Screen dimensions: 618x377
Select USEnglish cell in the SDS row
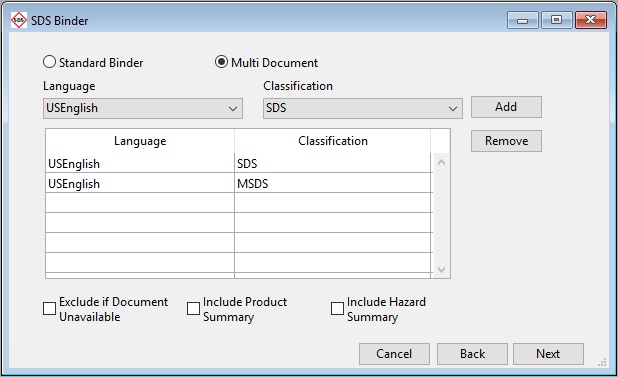click(x=140, y=163)
